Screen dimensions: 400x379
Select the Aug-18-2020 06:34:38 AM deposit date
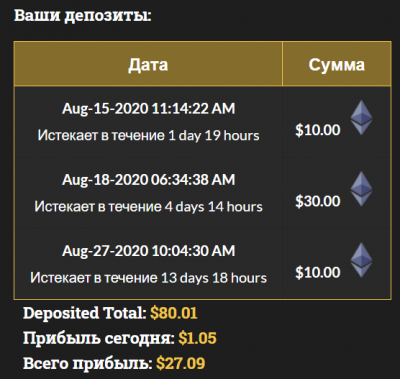coord(149,180)
